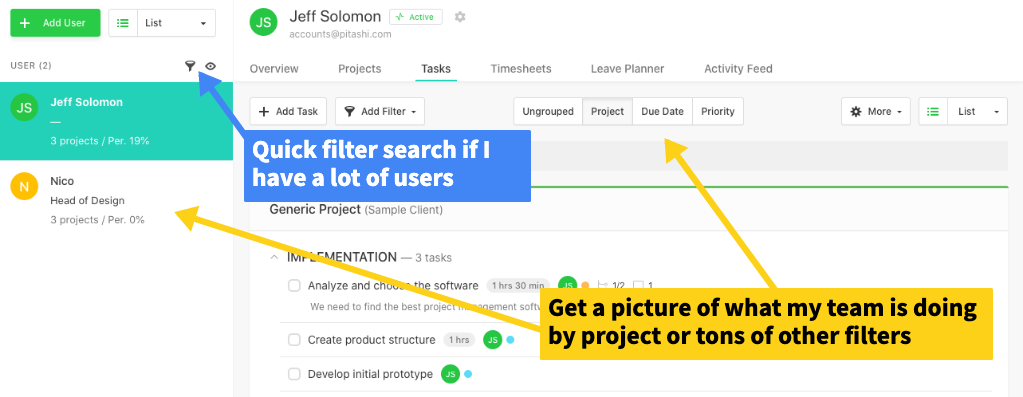
Task: Toggle the eye visibility icon in user list
Action: coord(210,66)
